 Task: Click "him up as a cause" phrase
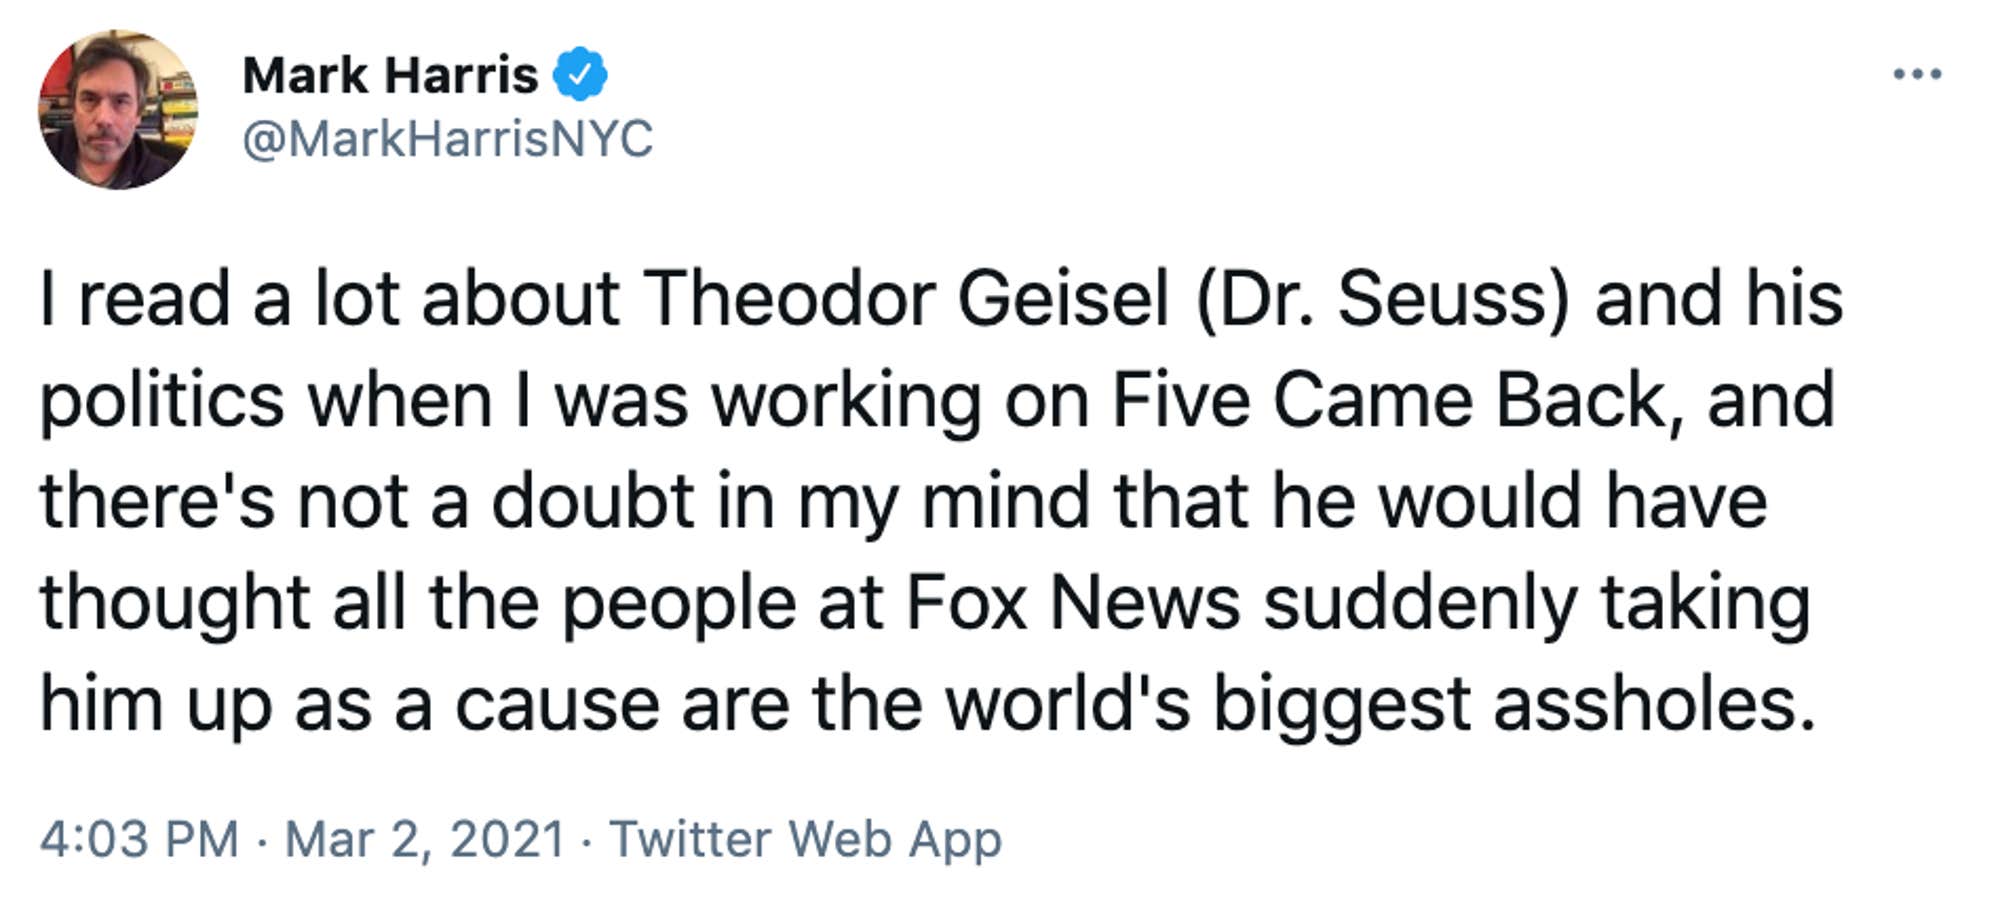pos(349,703)
